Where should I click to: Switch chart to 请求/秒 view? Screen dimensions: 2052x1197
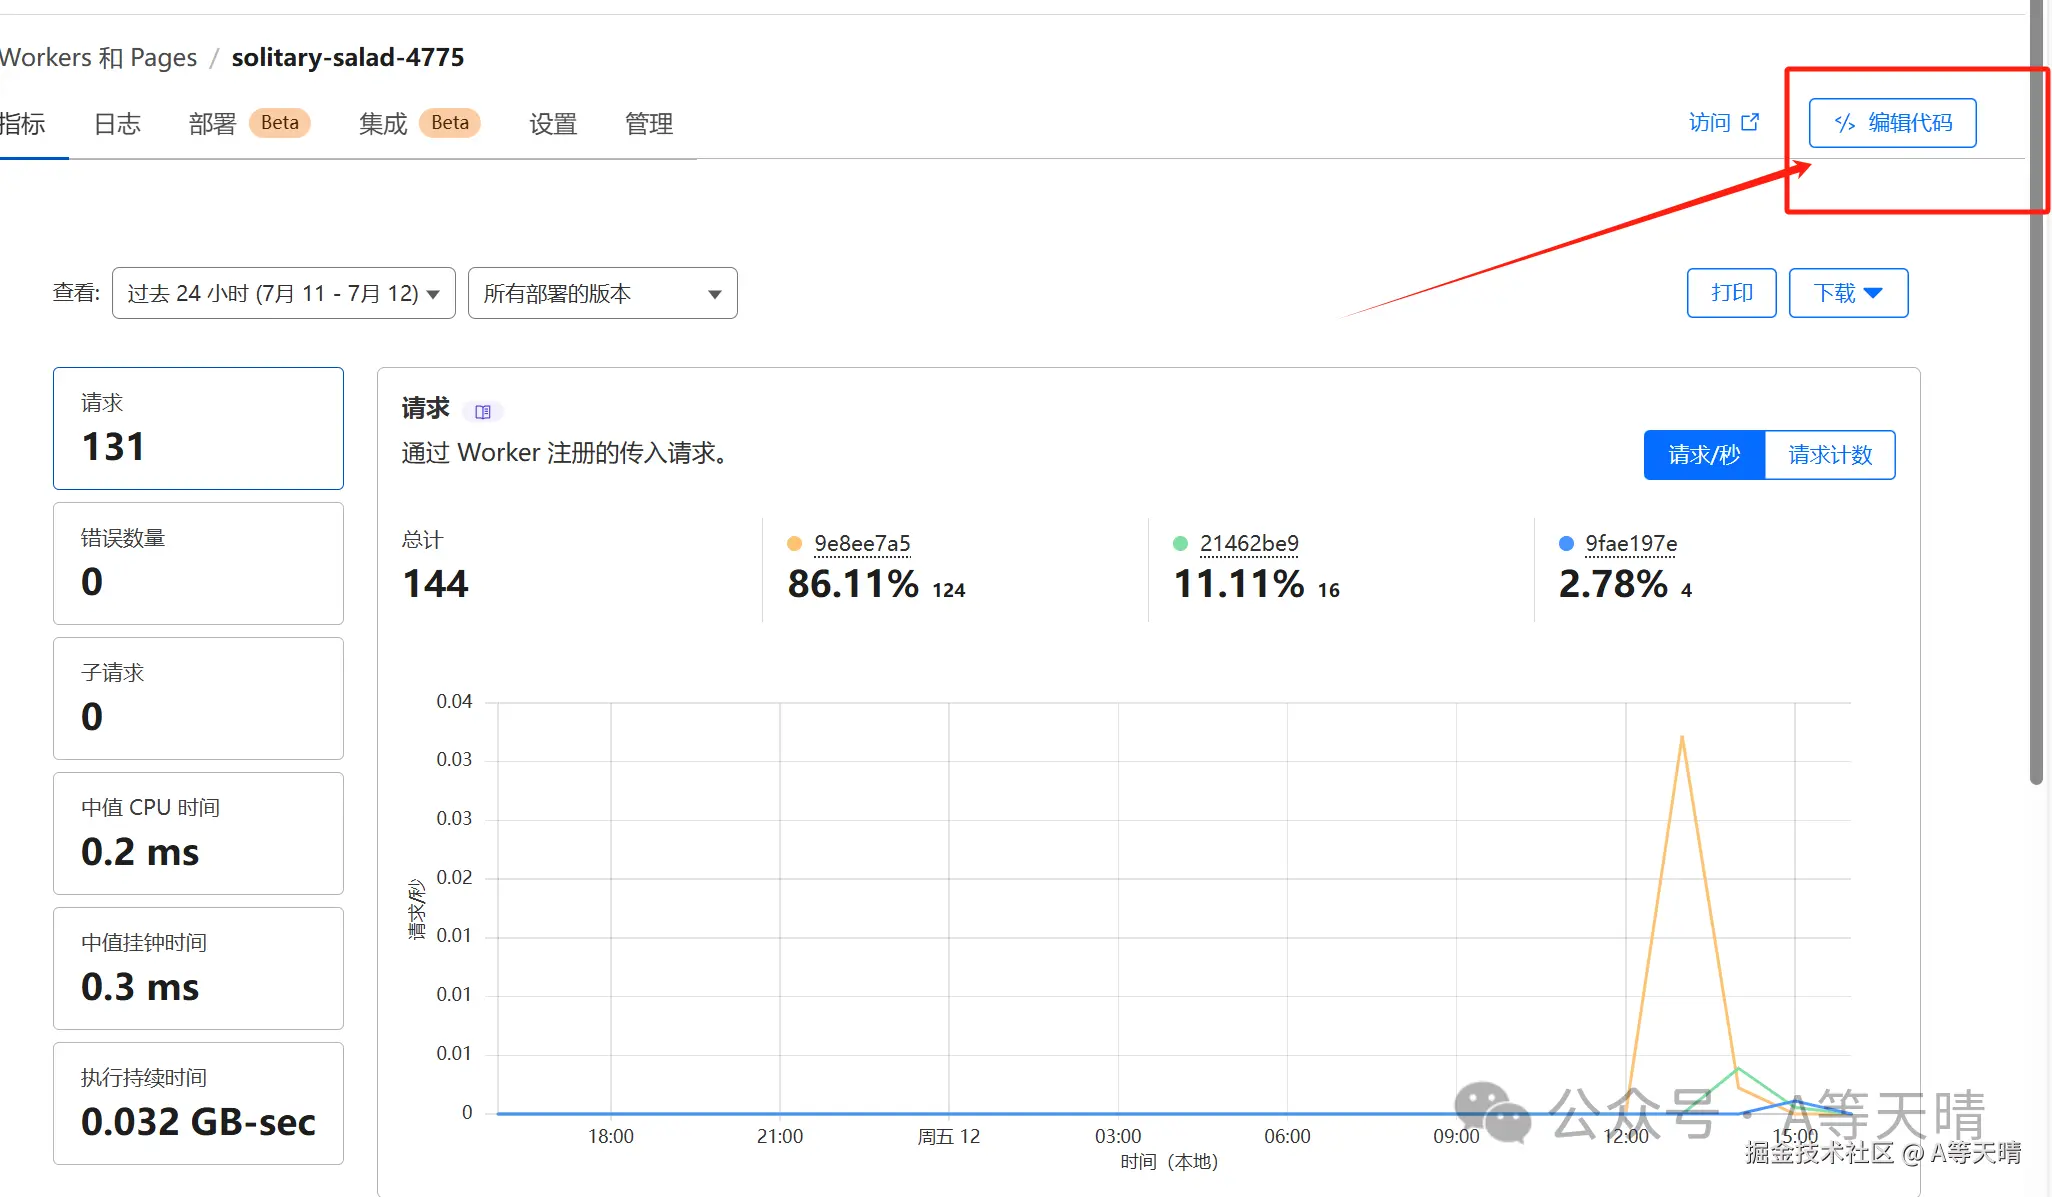click(1704, 455)
